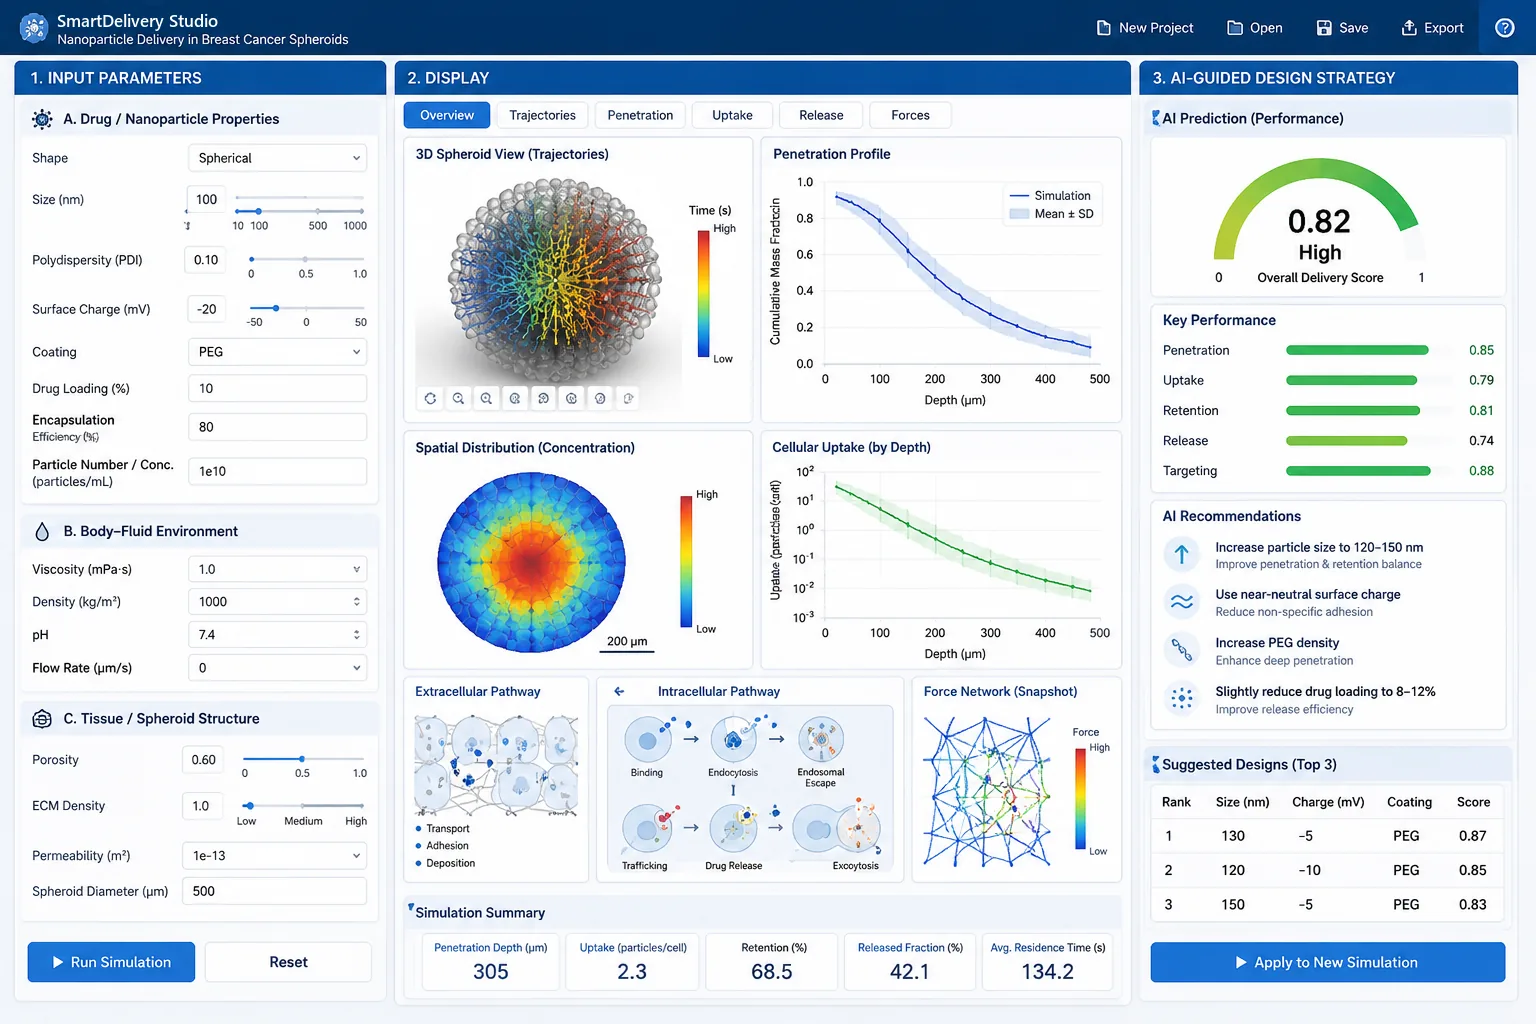Click Apply to New Simulation

[1327, 962]
